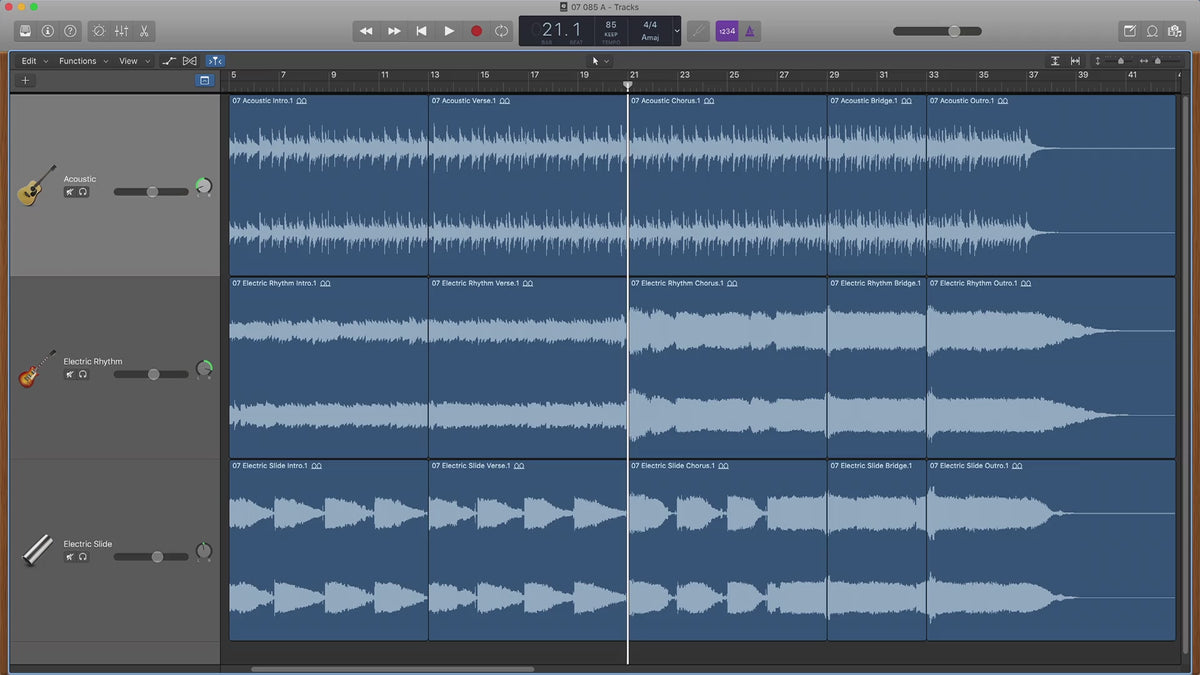Open the Loop Browser
Viewport: 1200px width, 675px height.
pyautogui.click(x=1152, y=31)
